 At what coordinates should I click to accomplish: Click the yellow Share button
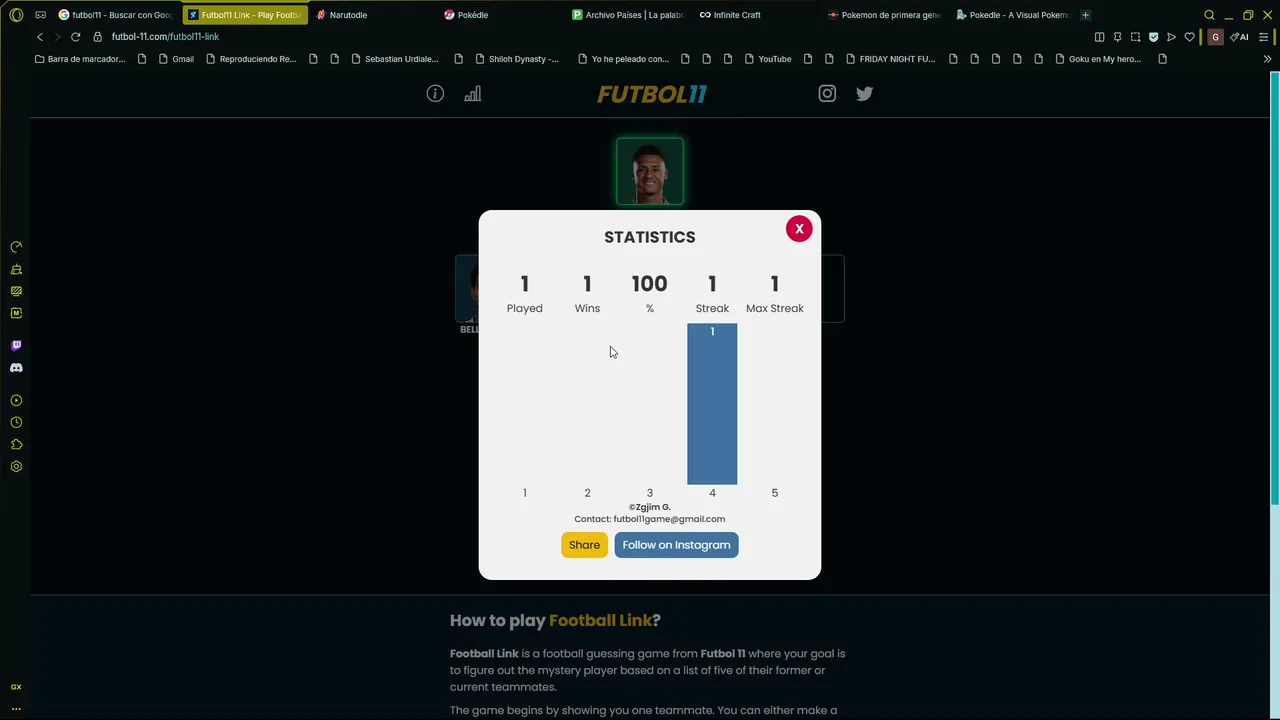pos(584,545)
